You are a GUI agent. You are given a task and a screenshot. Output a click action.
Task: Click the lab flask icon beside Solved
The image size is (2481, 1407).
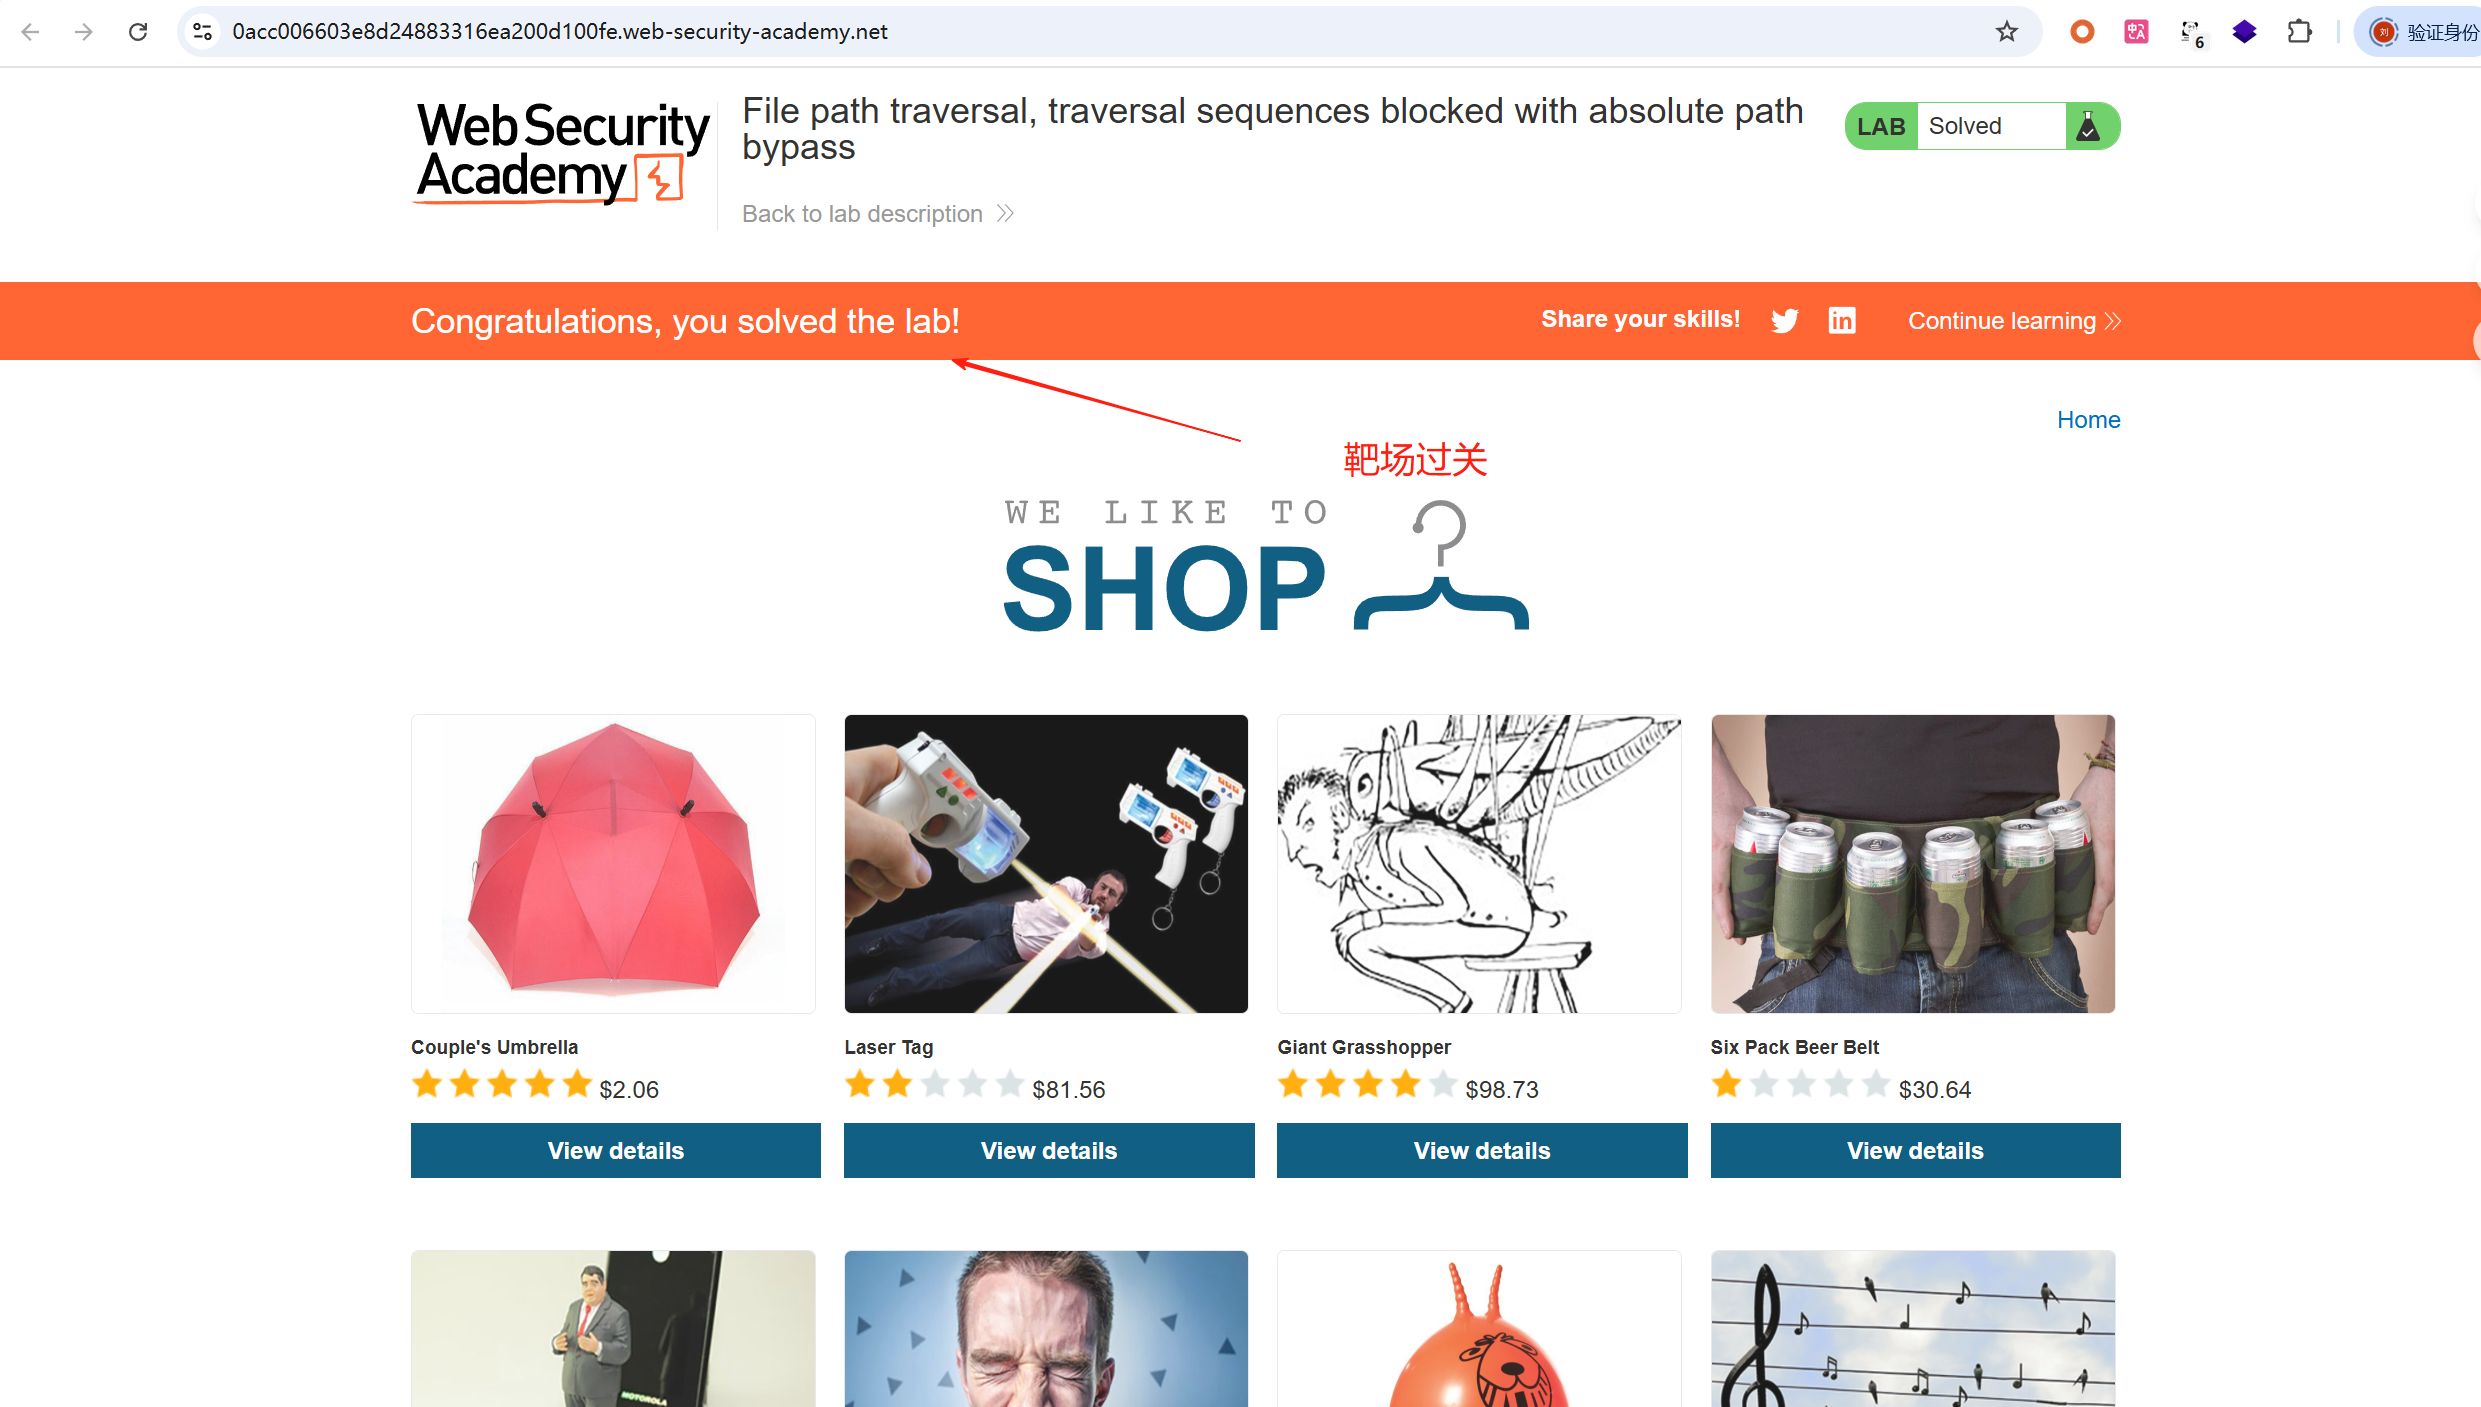coord(2088,126)
